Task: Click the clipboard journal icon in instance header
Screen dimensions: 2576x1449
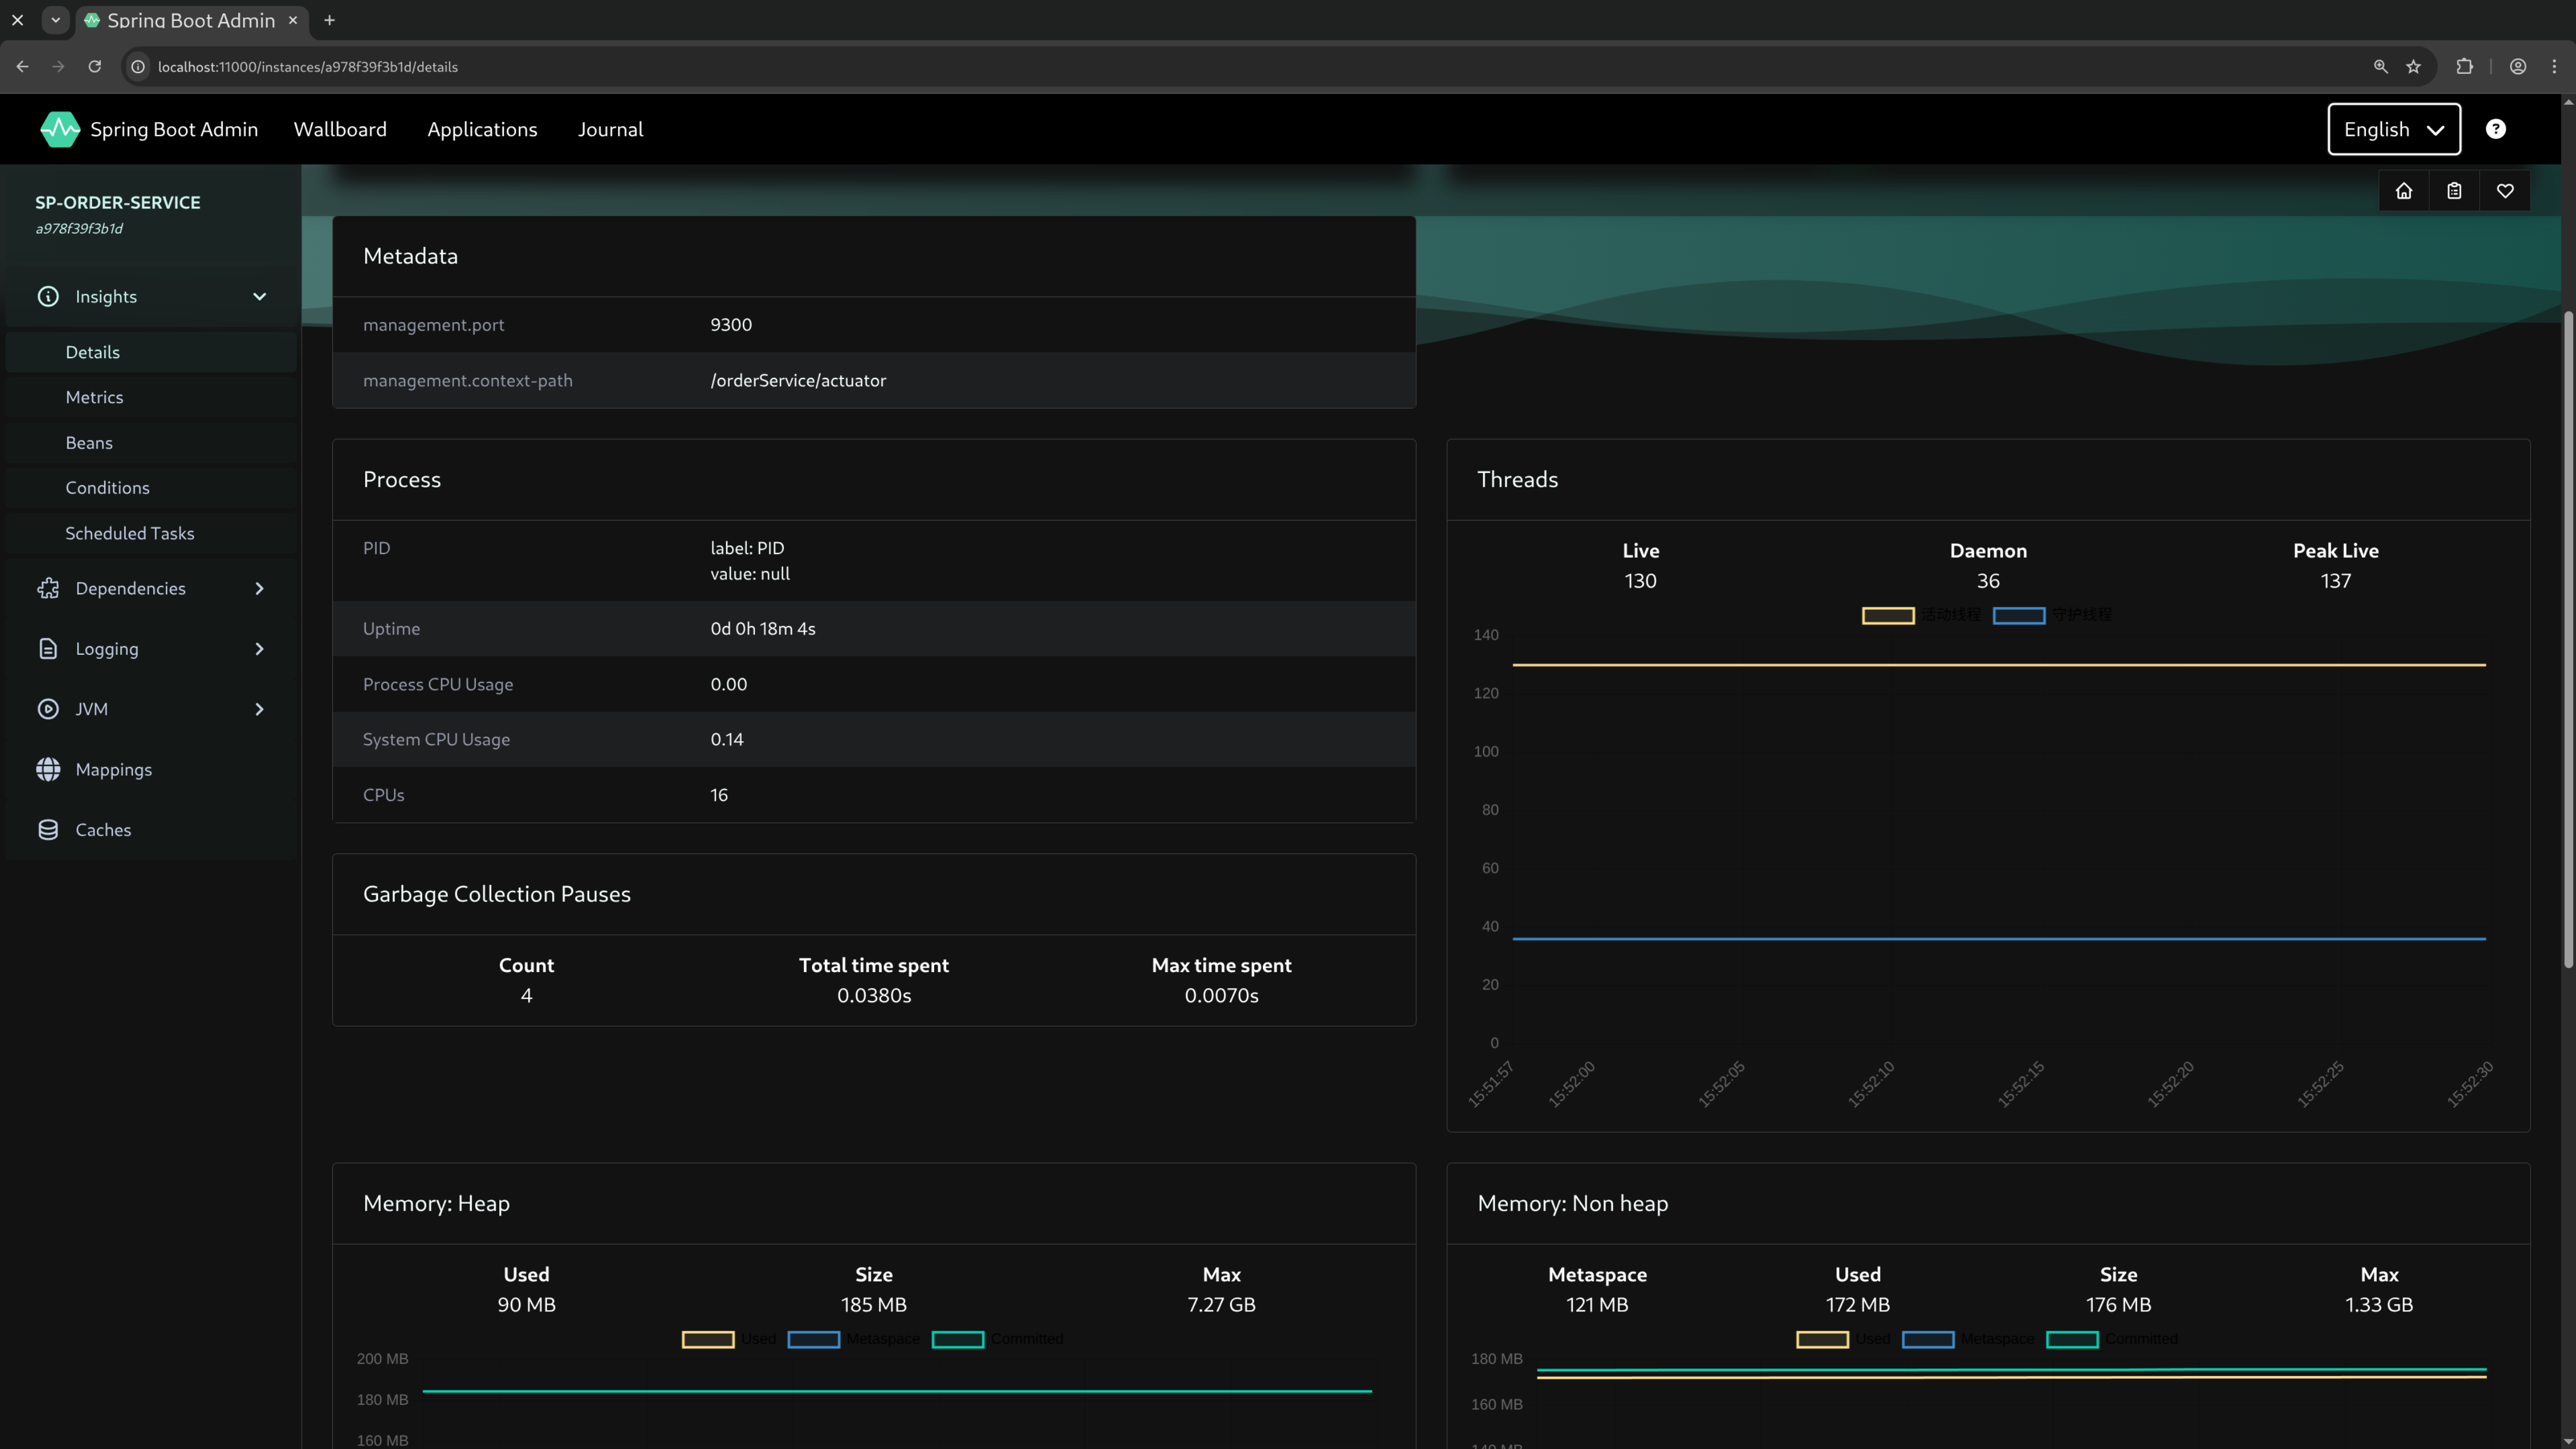Action: coord(2455,190)
